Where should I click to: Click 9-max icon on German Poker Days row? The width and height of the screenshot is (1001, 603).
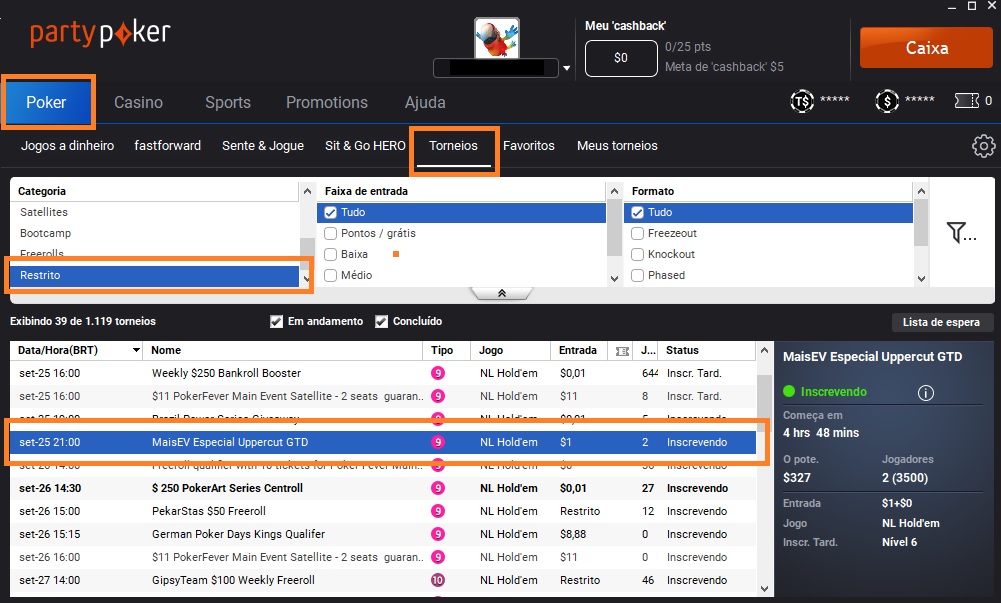[x=438, y=534]
